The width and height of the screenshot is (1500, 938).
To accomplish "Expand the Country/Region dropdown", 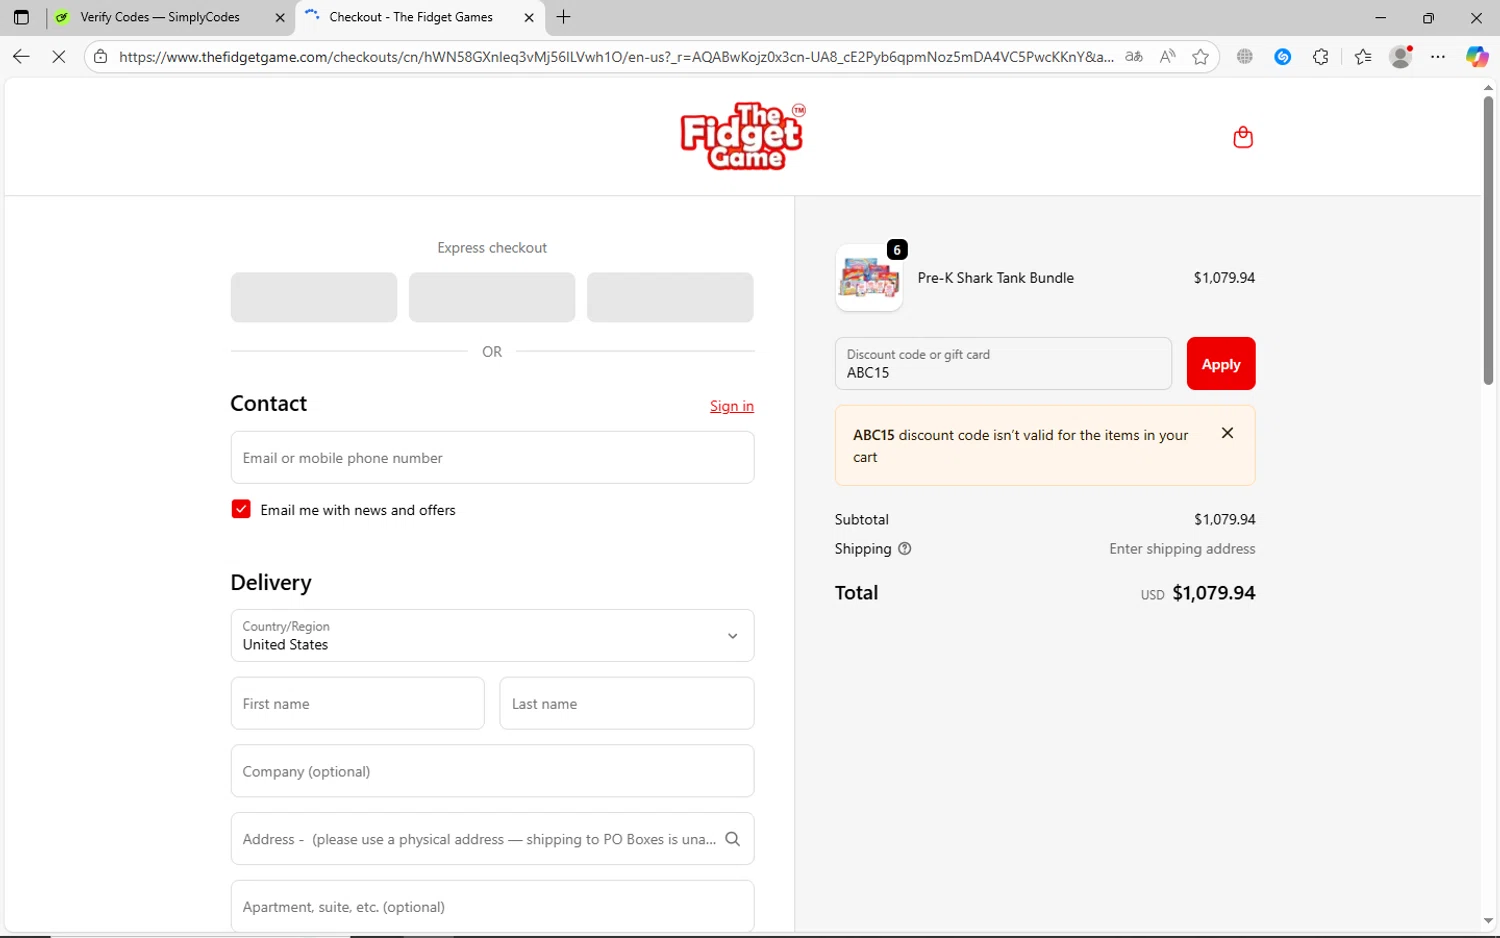I will tap(492, 635).
